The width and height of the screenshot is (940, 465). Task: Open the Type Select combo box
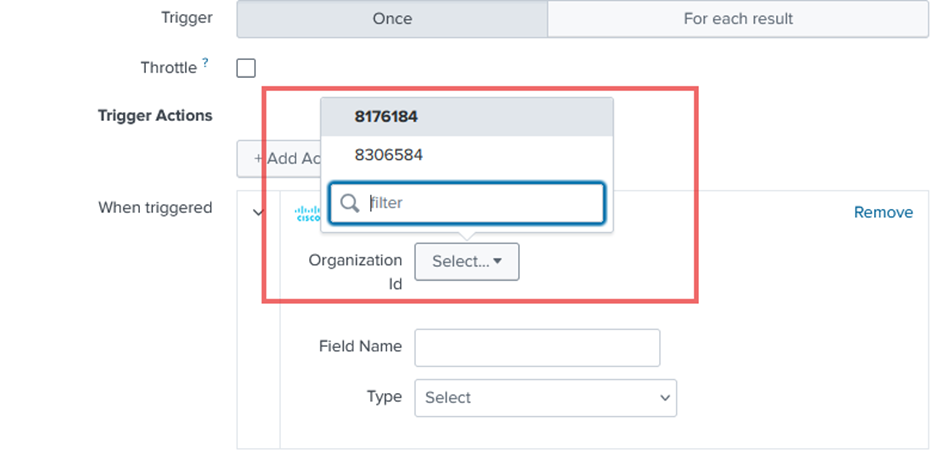pos(545,397)
